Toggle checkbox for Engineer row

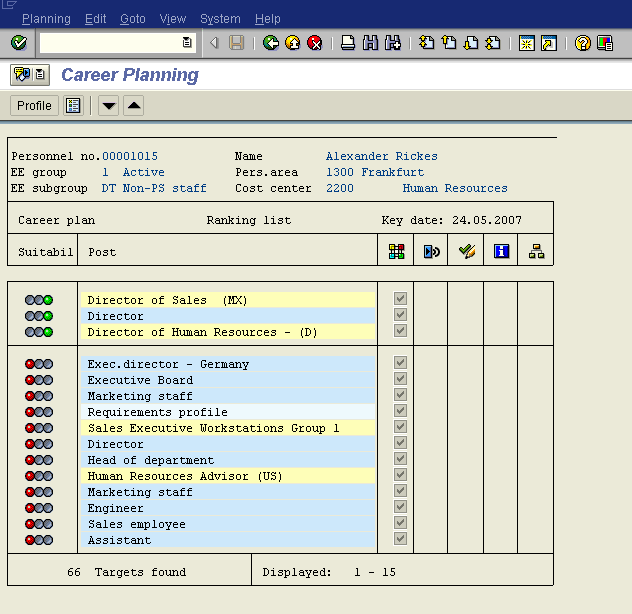(x=400, y=506)
